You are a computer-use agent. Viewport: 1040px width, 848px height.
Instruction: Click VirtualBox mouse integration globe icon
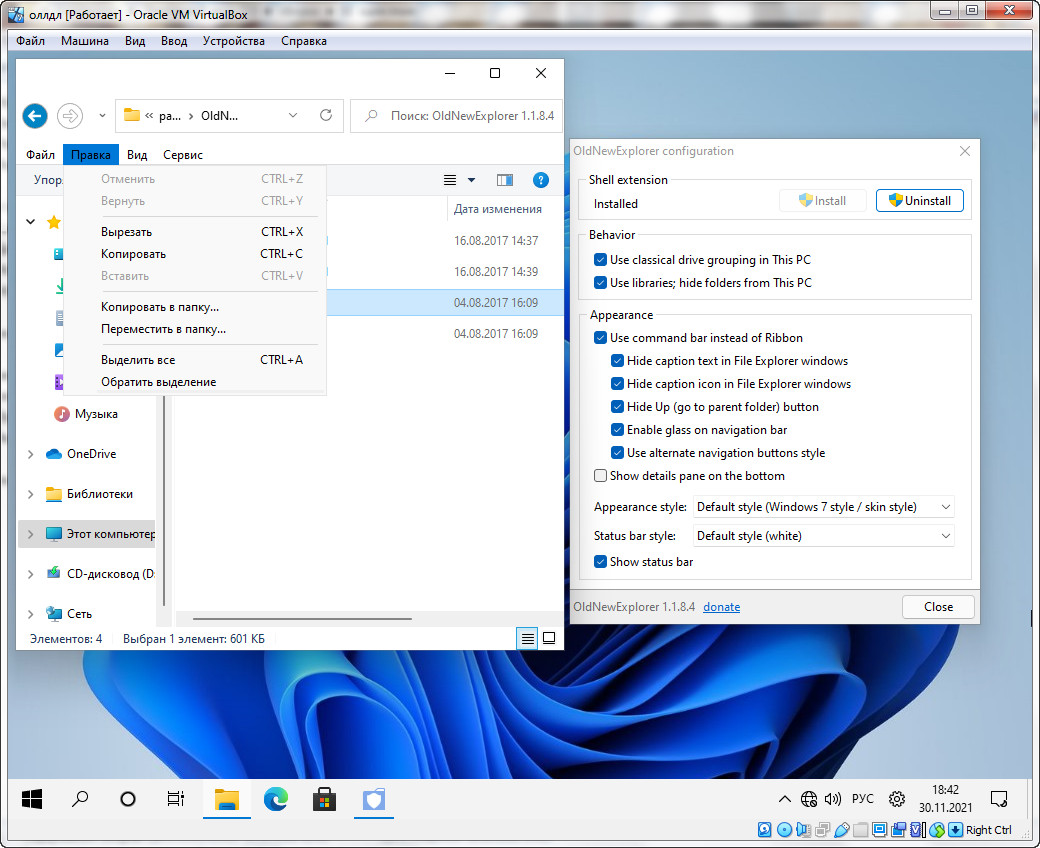937,829
